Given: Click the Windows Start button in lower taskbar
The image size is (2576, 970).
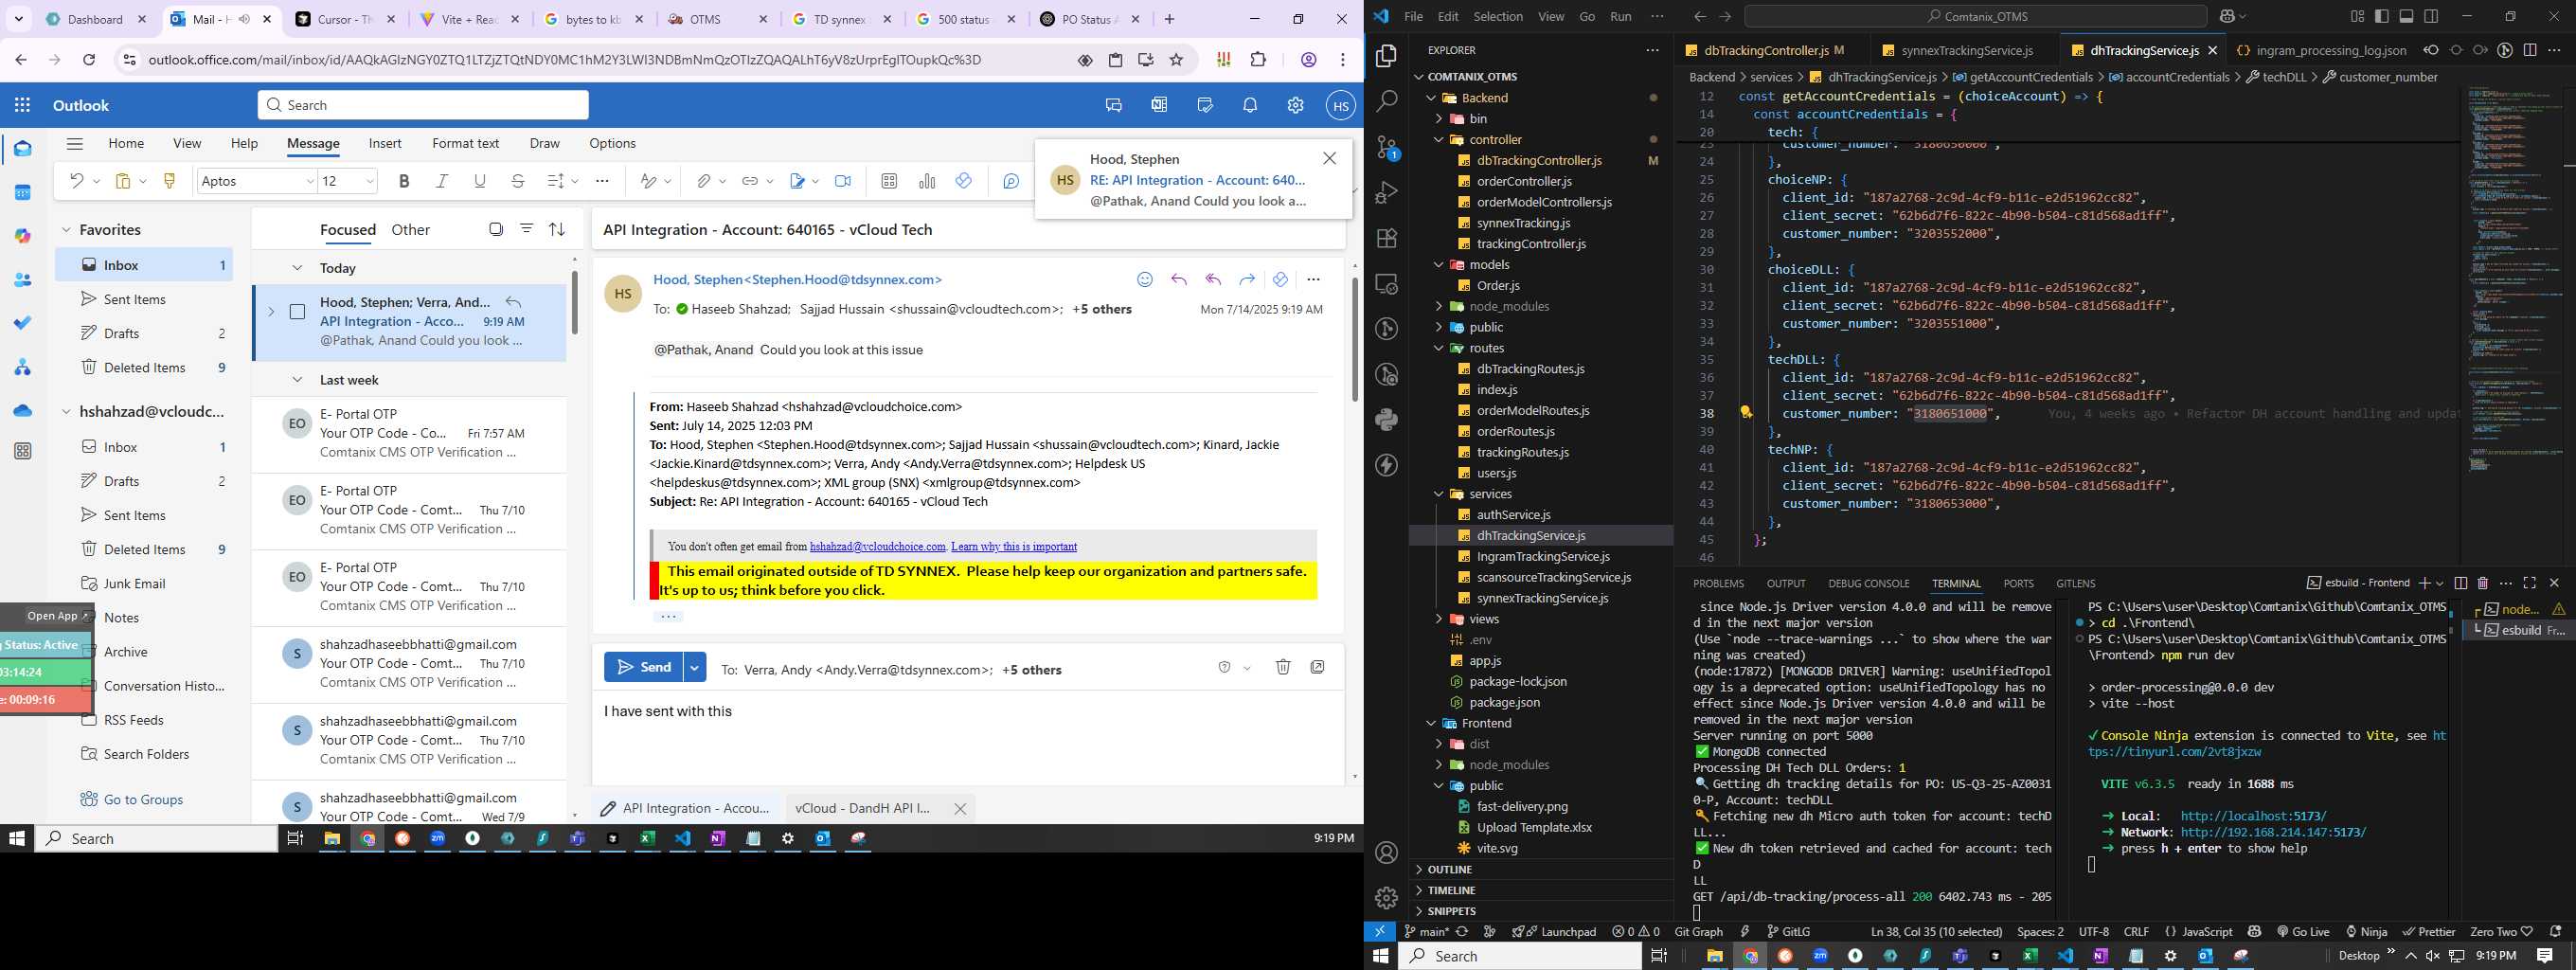Looking at the screenshot, I should click(x=1381, y=956).
